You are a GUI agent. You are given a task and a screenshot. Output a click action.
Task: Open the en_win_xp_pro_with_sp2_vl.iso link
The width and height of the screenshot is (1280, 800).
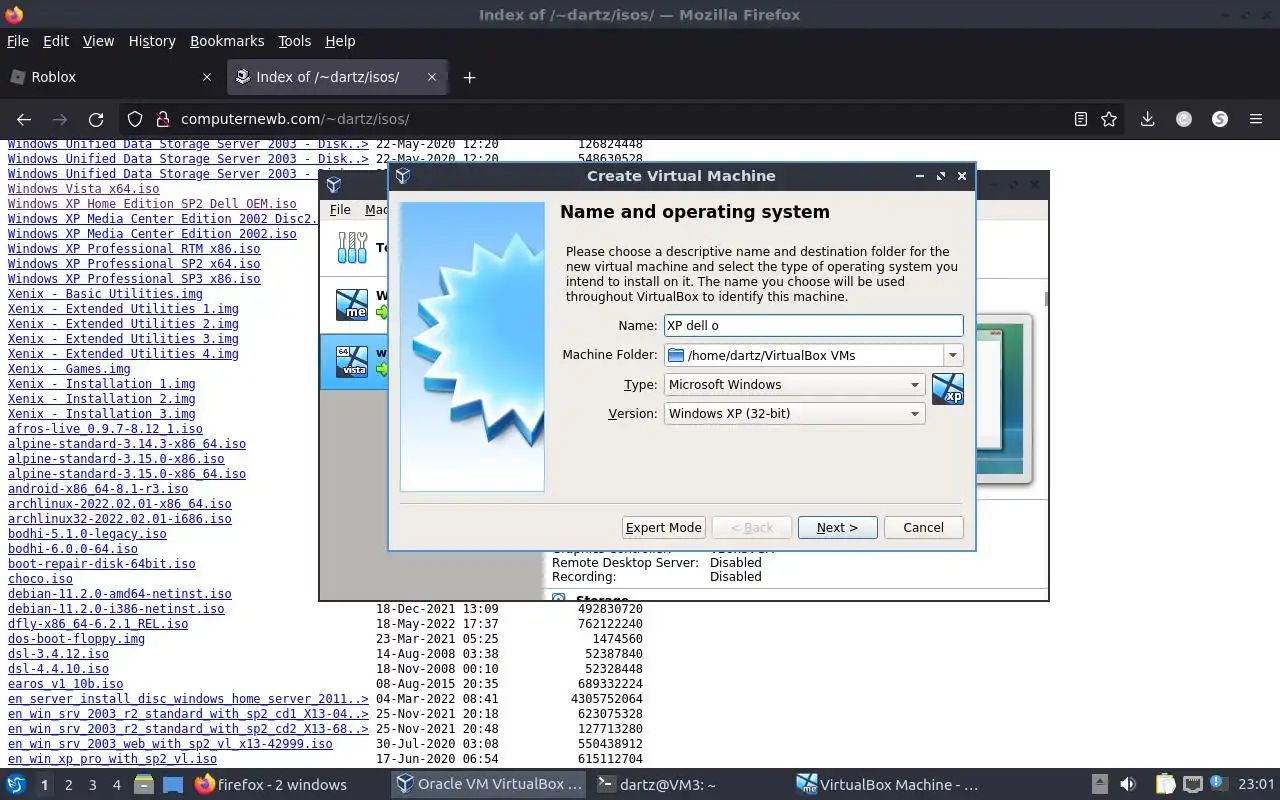click(x=112, y=759)
